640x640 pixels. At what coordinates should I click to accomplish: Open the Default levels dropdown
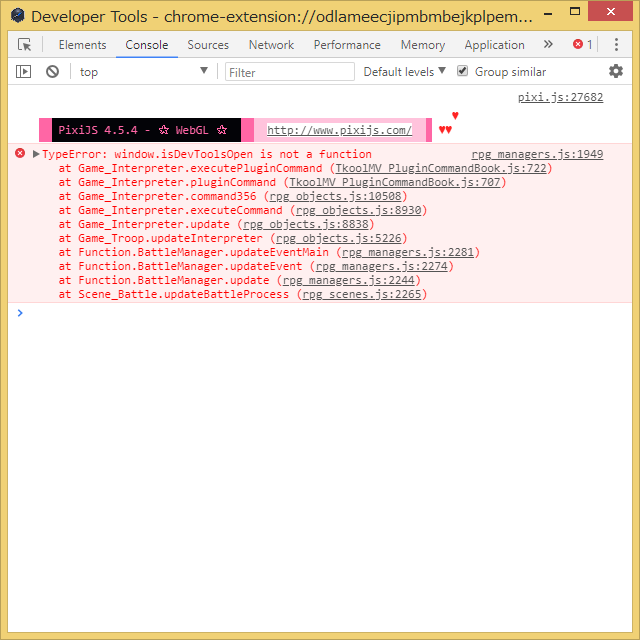tap(404, 72)
